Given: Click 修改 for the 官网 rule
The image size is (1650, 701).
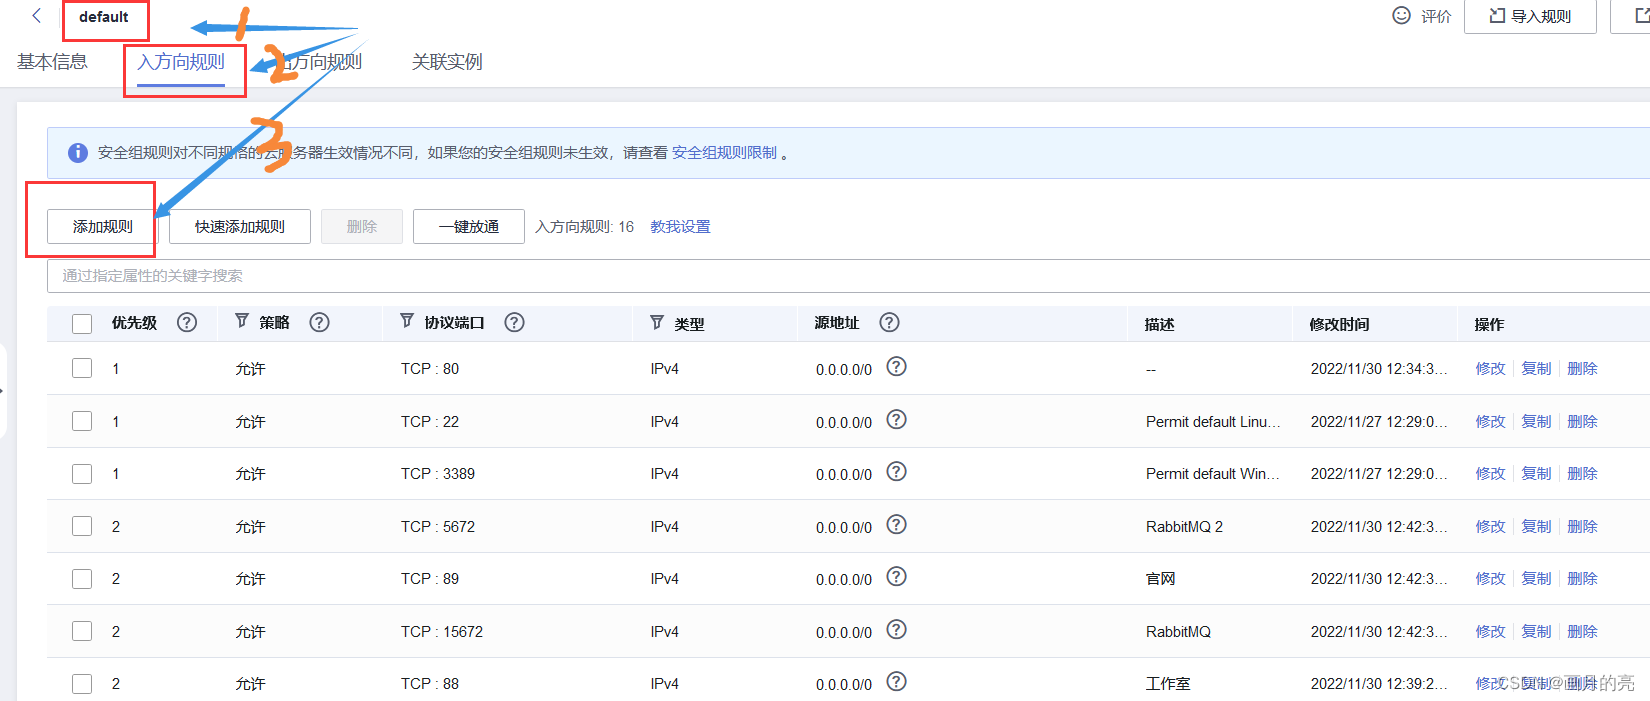Looking at the screenshot, I should click(1490, 579).
